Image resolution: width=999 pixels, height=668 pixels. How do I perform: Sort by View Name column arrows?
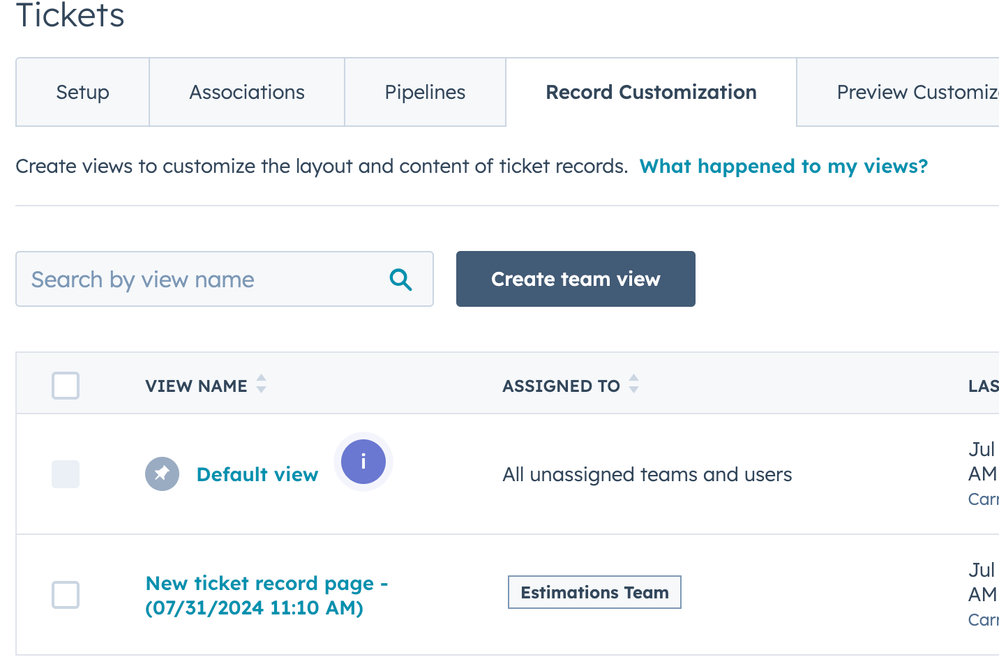coord(261,384)
